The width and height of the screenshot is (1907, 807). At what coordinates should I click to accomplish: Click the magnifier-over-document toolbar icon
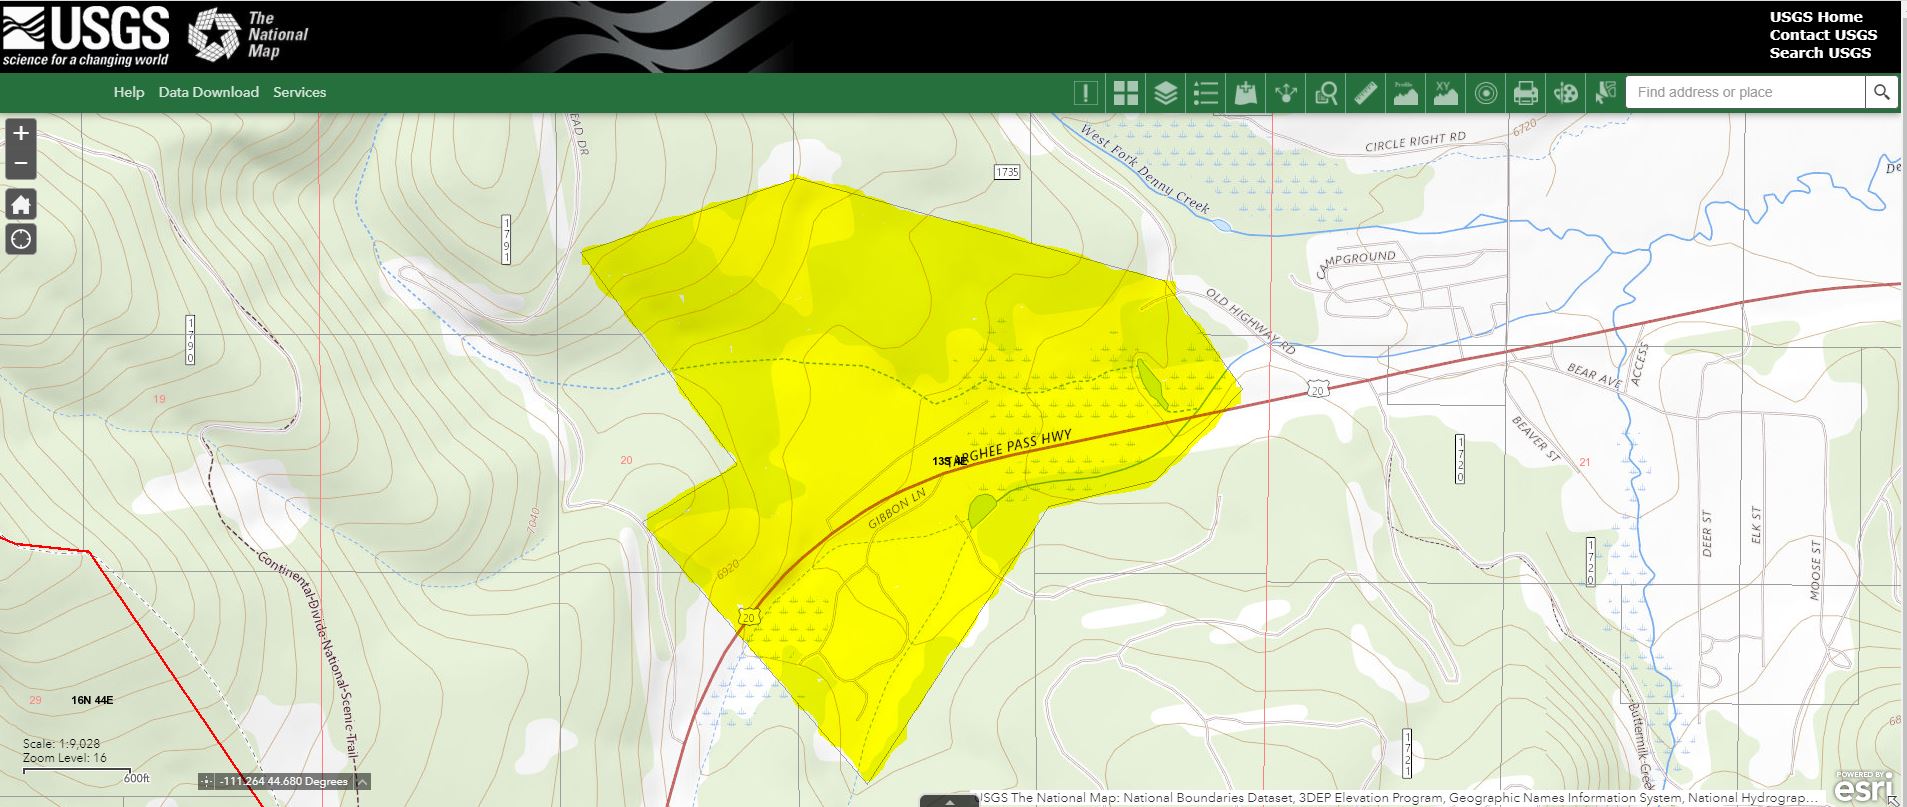click(1326, 93)
